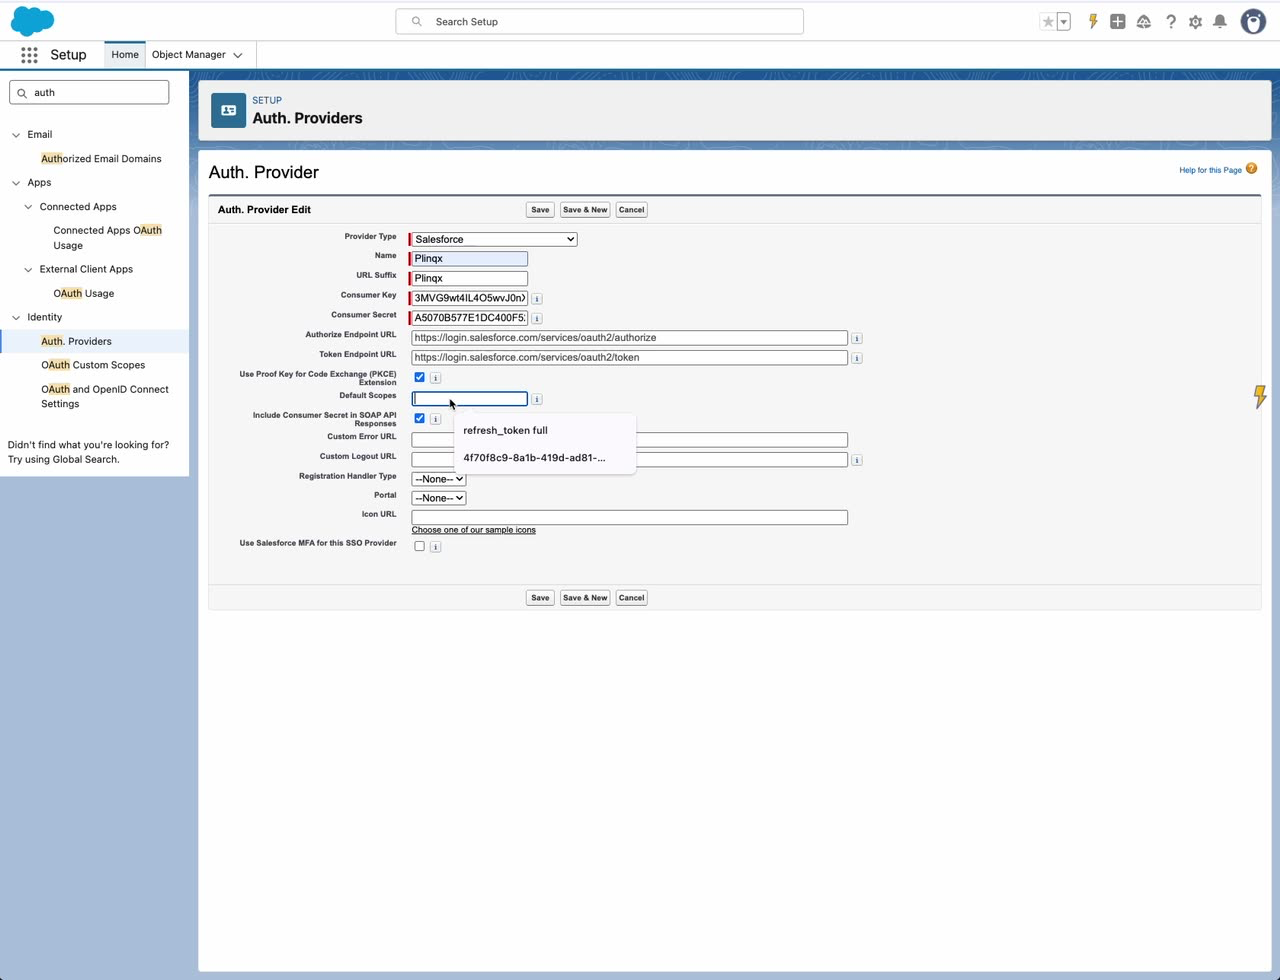Click the top Save button
Screen dimensions: 1280x980
pyautogui.click(x=540, y=210)
